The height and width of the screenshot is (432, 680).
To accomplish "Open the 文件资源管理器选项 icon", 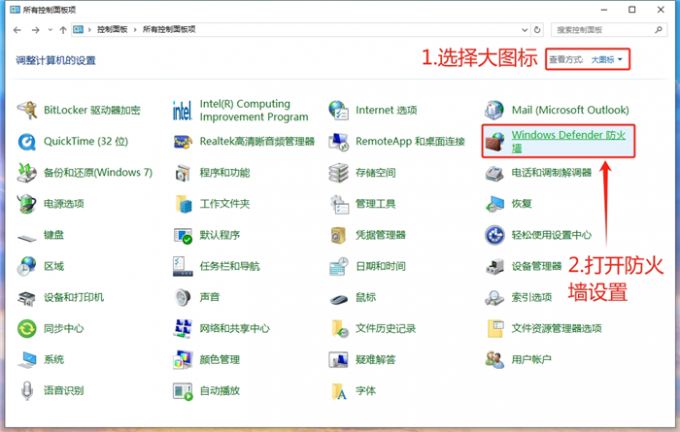I will point(494,329).
